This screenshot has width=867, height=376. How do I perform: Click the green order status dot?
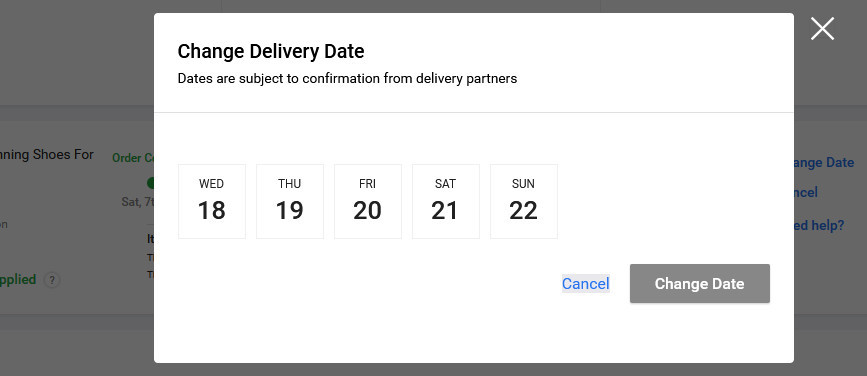[x=150, y=182]
